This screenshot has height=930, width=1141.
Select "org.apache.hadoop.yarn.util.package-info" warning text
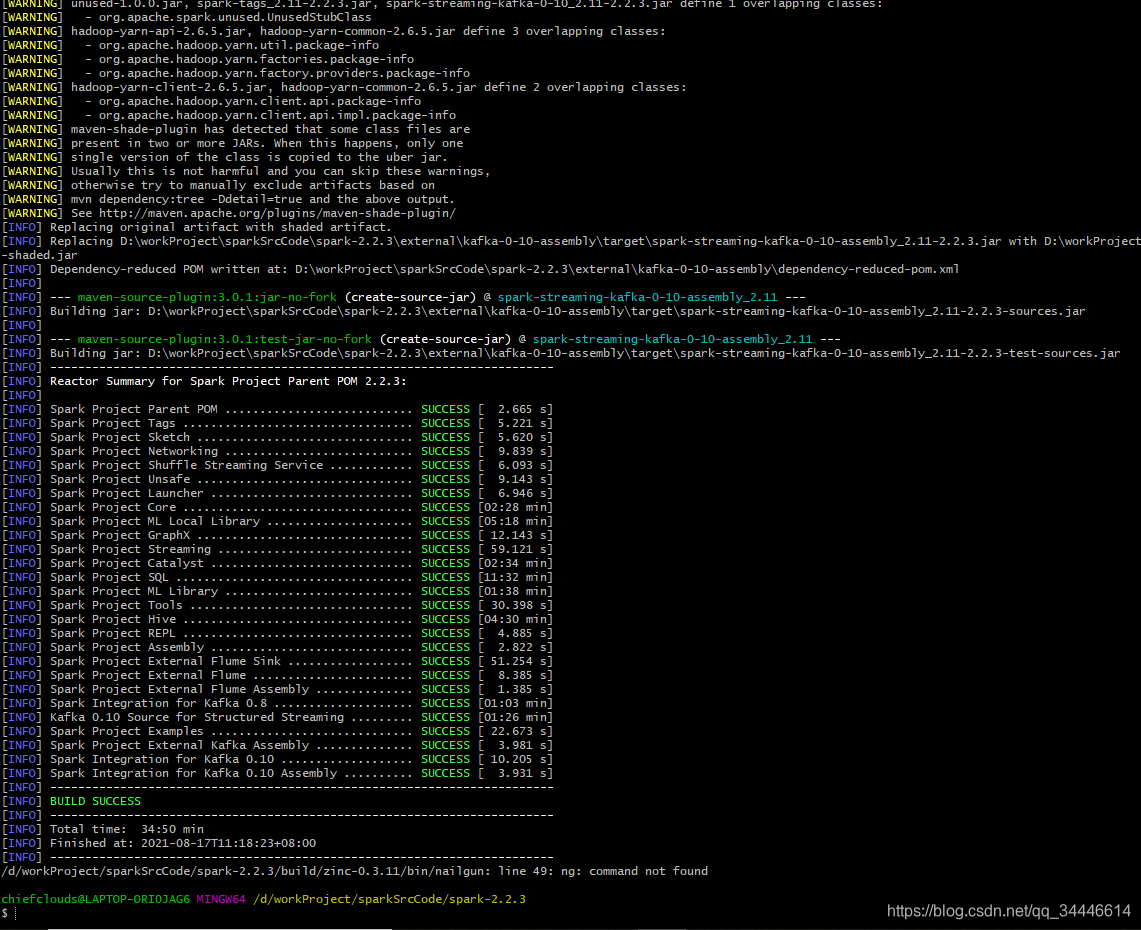[239, 45]
